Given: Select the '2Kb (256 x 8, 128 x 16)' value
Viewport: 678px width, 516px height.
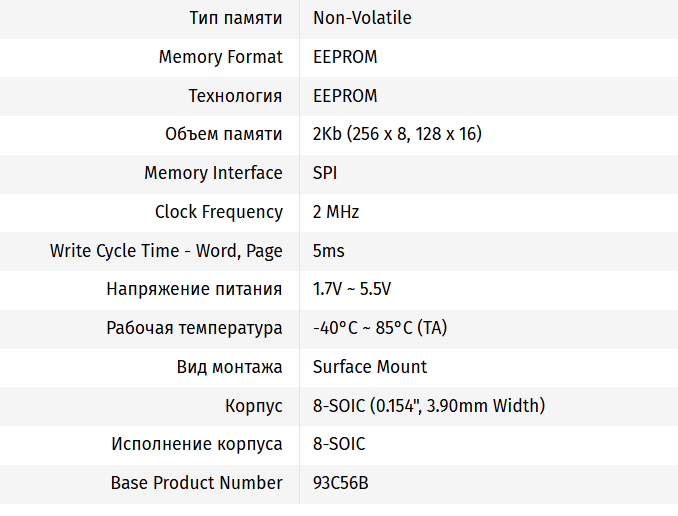Looking at the screenshot, I should pyautogui.click(x=397, y=134).
